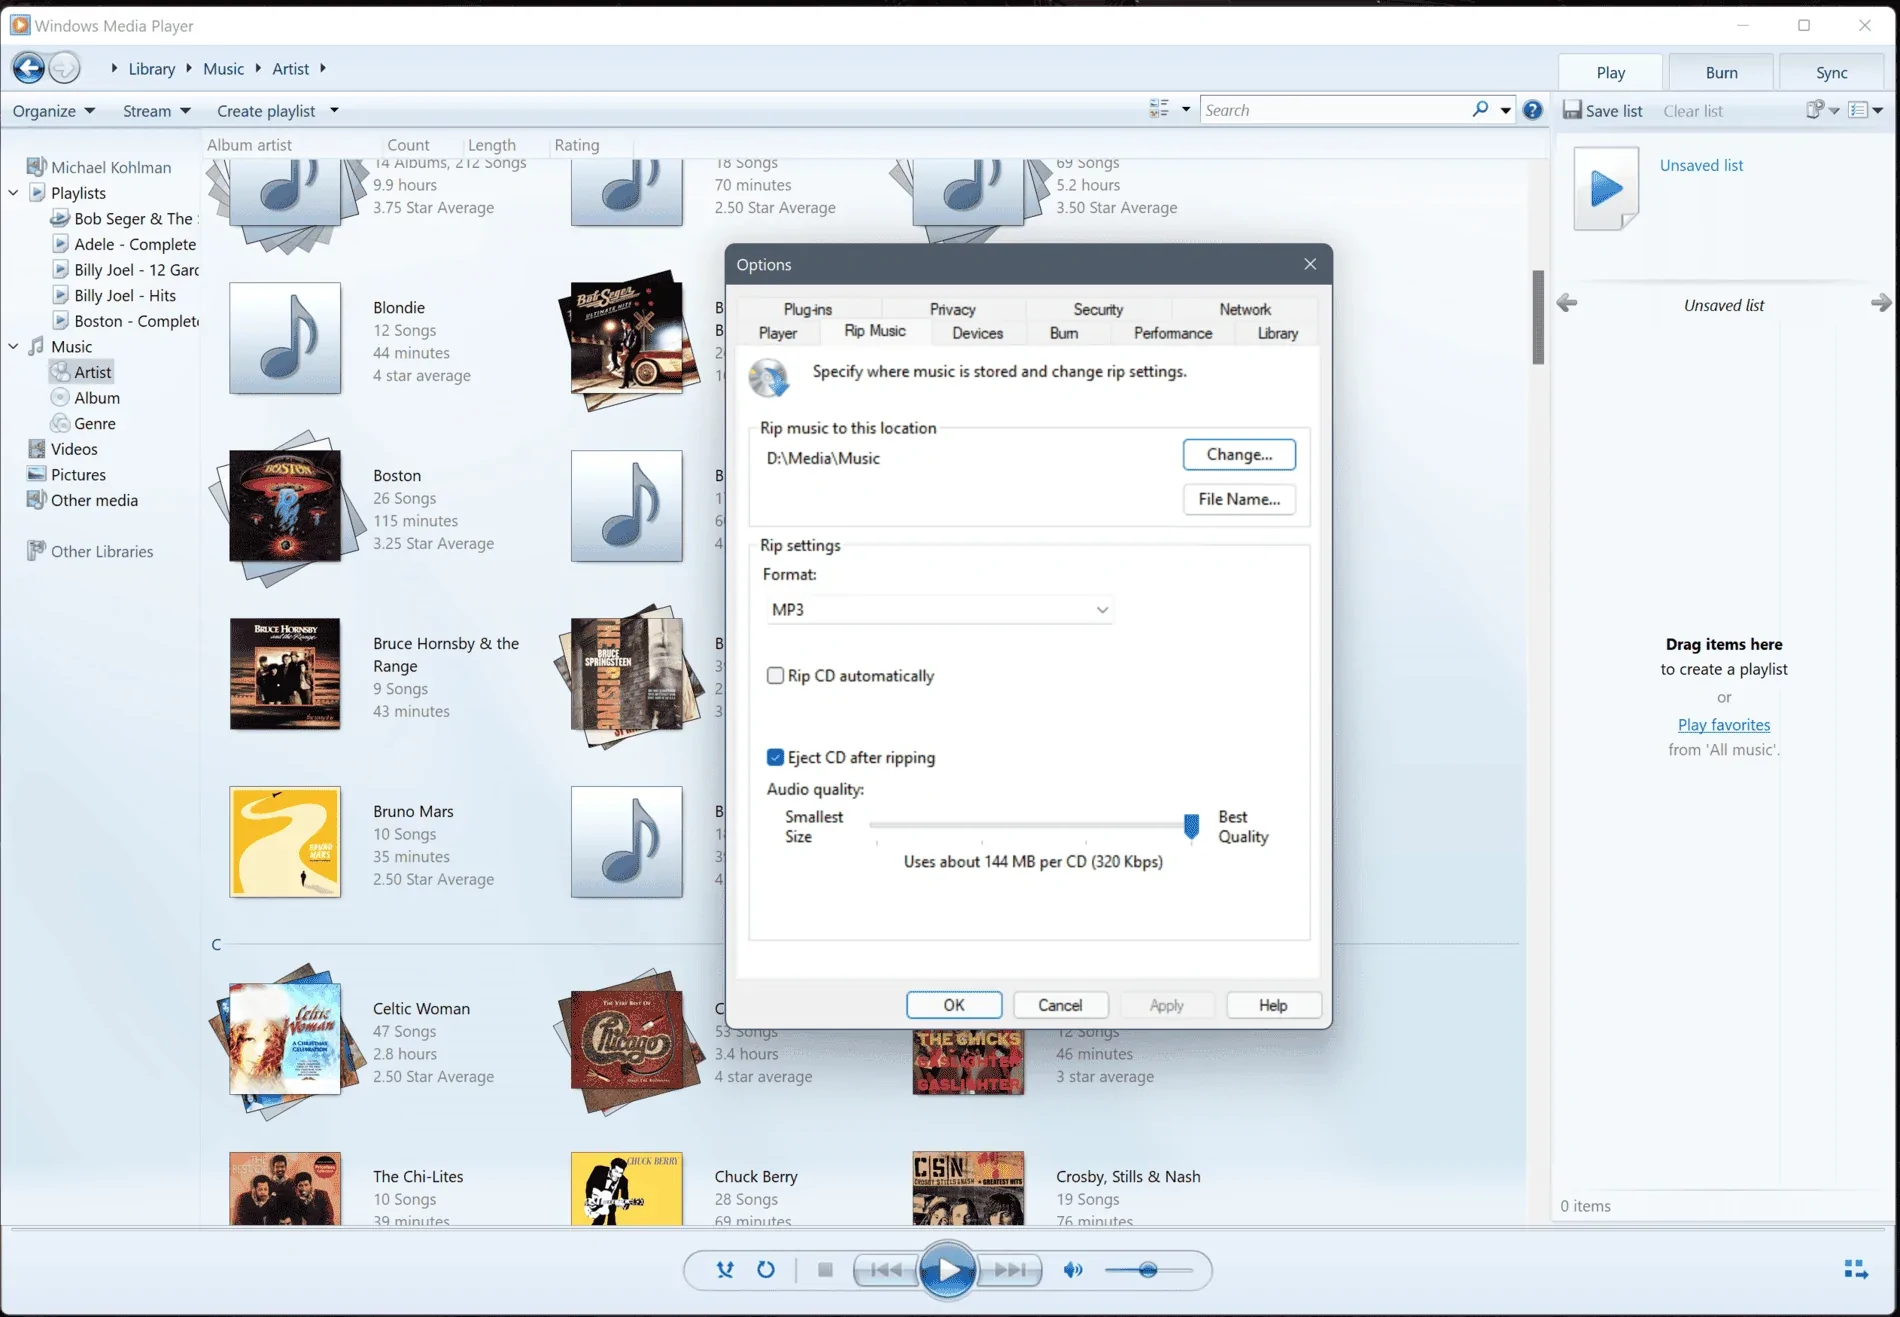Mute audio with the speaker icon

[x=1072, y=1270]
